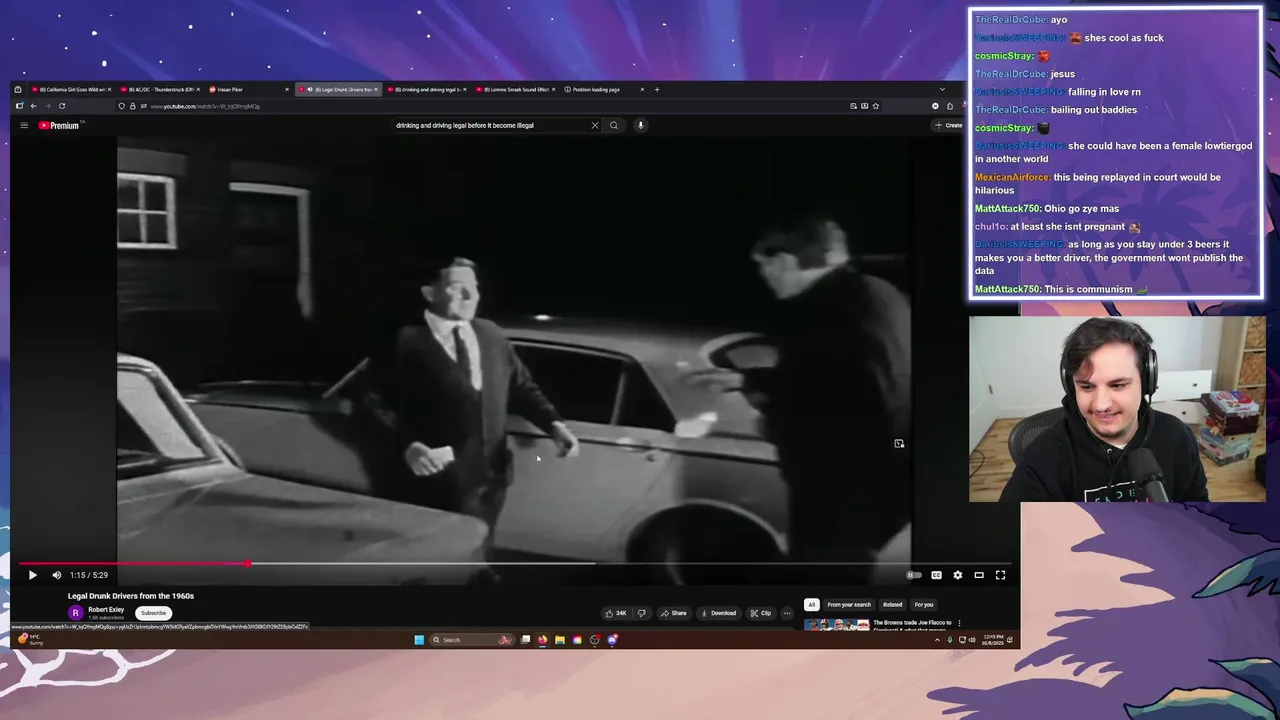Click the search magnifier button
This screenshot has height=720, width=1280.
pyautogui.click(x=614, y=125)
